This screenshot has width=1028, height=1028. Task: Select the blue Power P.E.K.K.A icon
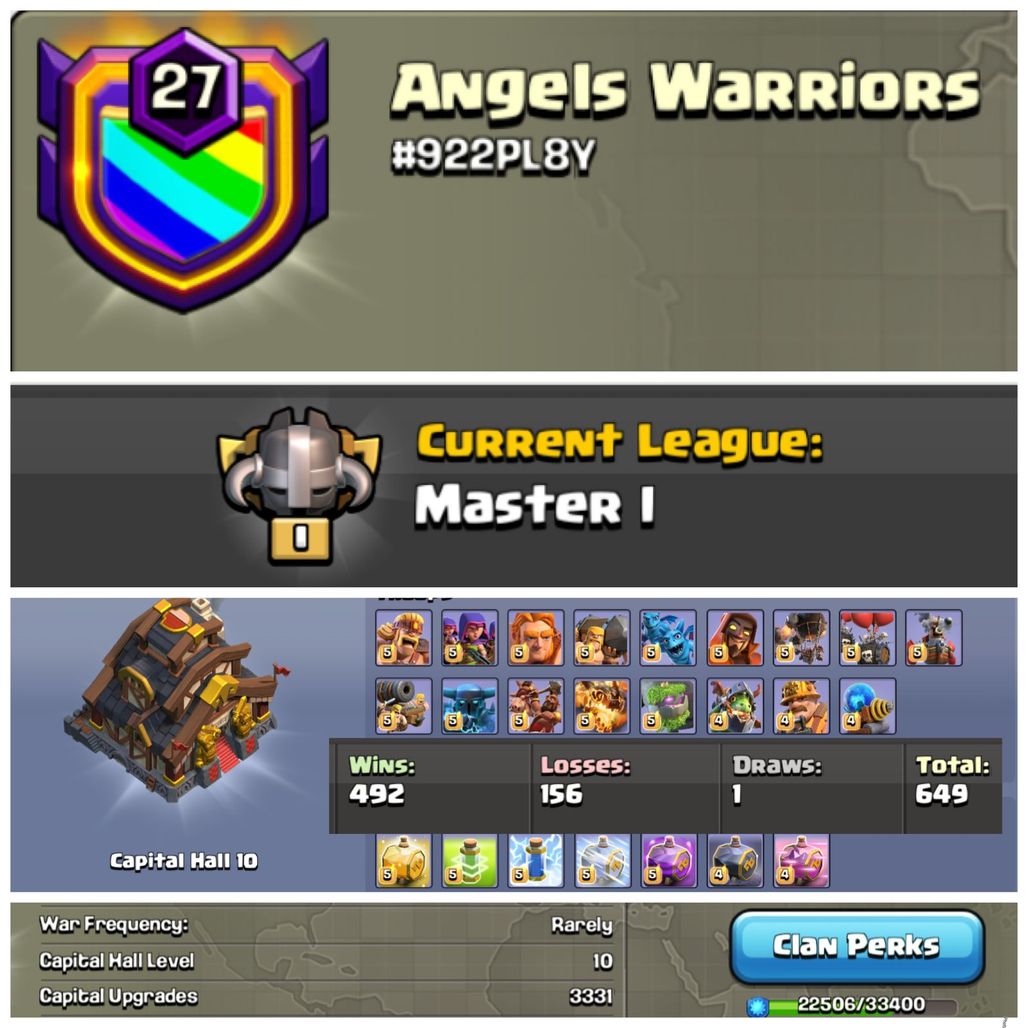pos(469,705)
